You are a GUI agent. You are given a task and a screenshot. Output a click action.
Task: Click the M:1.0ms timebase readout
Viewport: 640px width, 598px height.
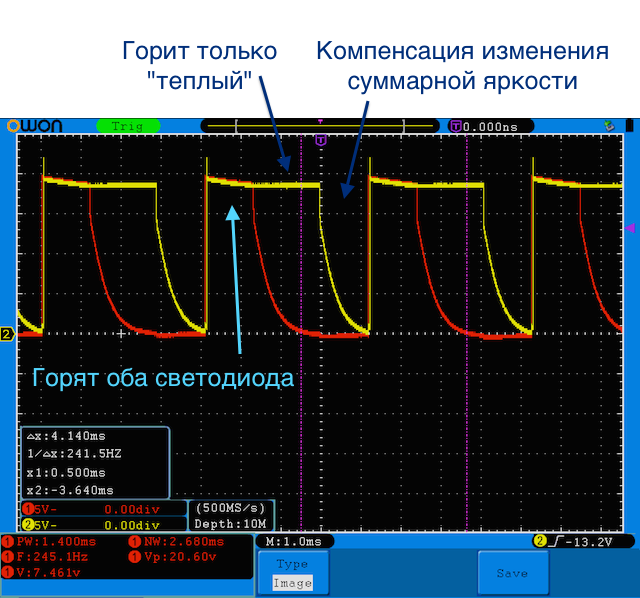coord(294,542)
